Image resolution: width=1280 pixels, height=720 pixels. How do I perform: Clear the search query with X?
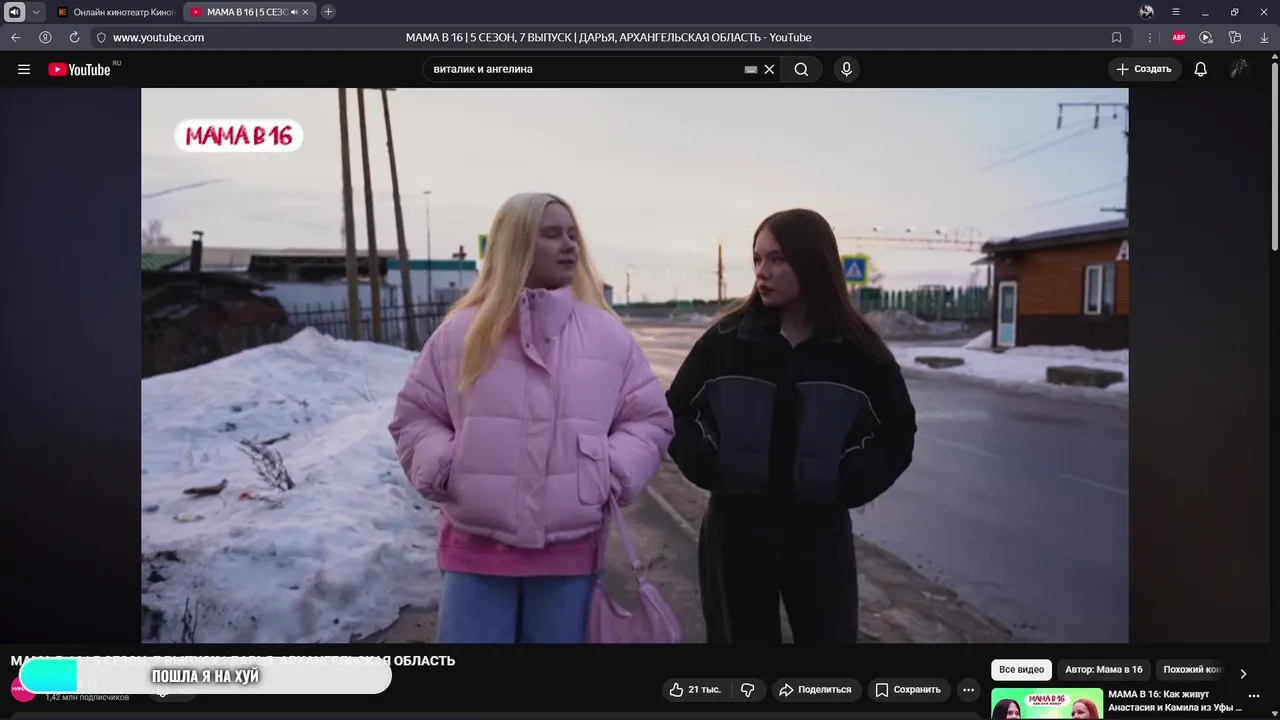tap(769, 69)
